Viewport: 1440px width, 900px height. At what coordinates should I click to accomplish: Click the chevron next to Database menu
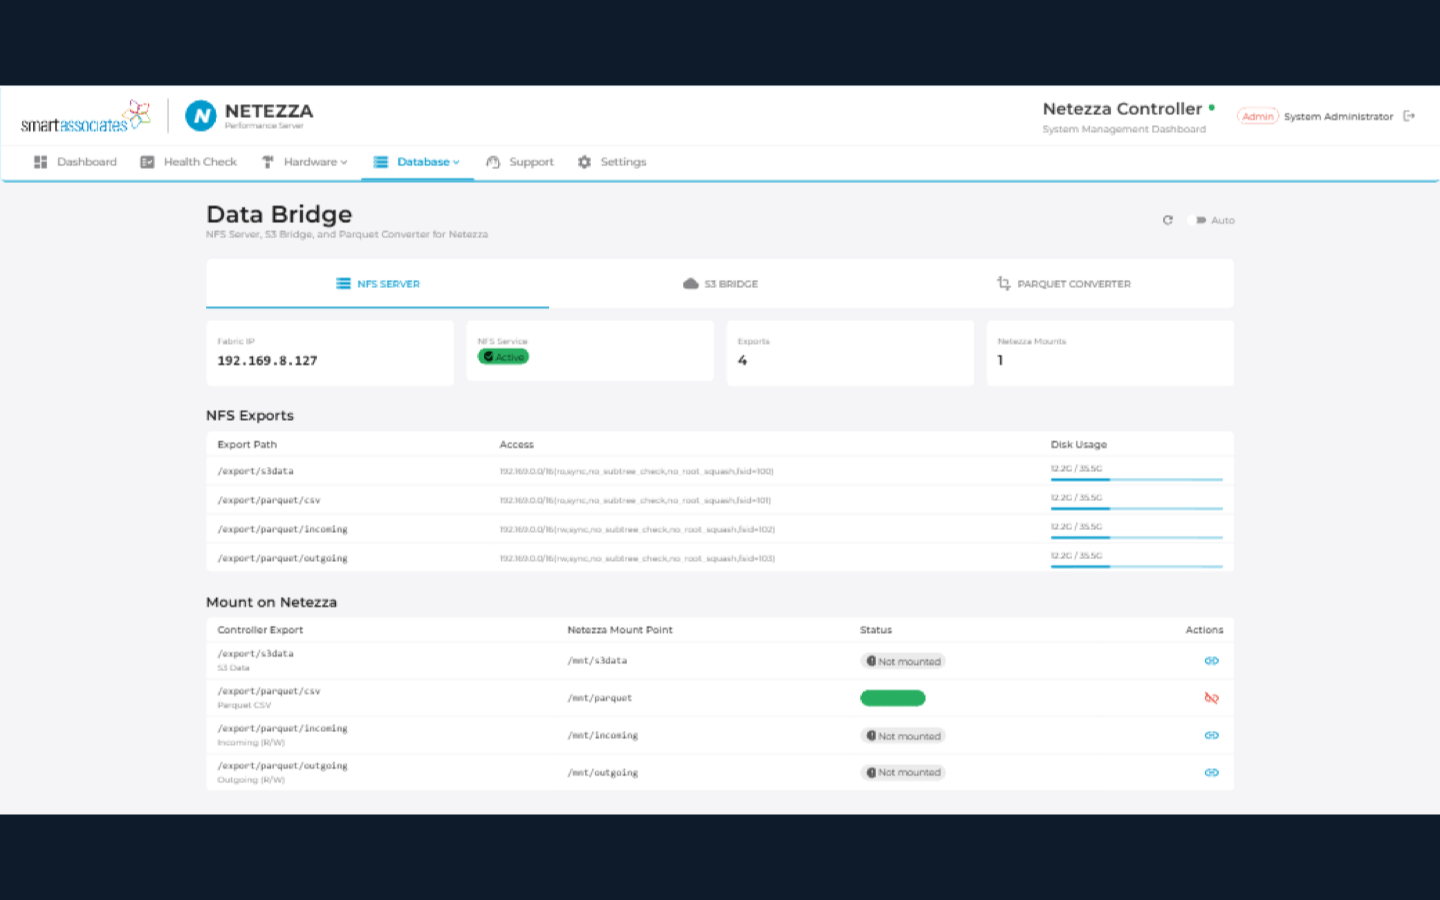click(457, 161)
